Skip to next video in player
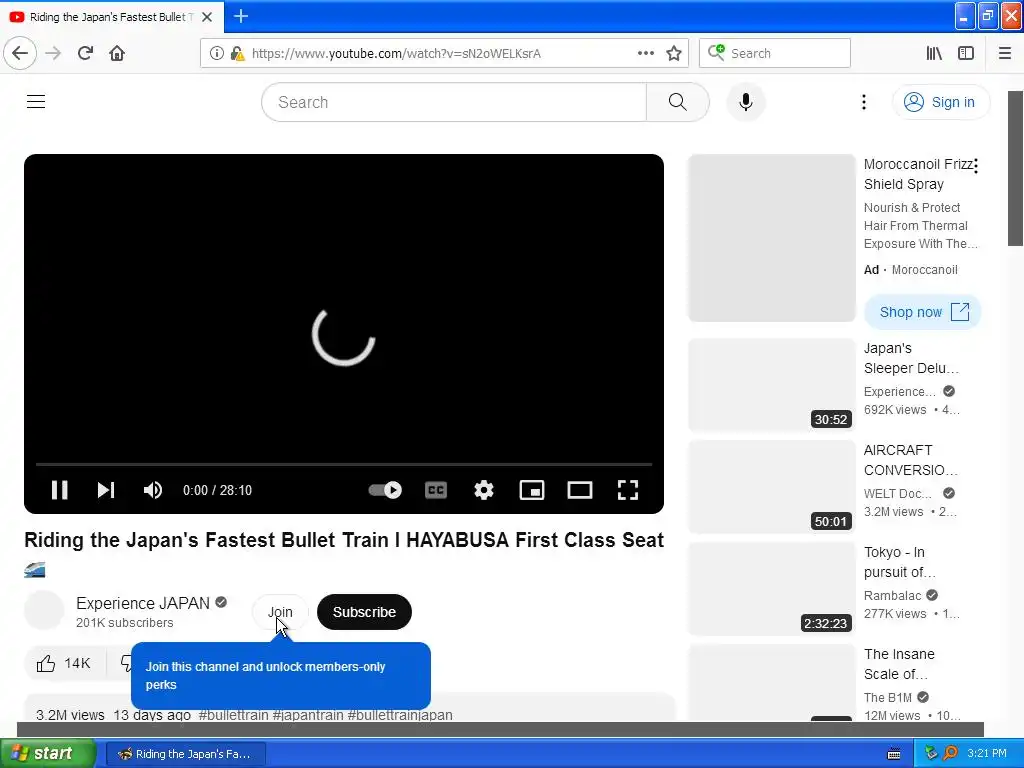 (106, 490)
